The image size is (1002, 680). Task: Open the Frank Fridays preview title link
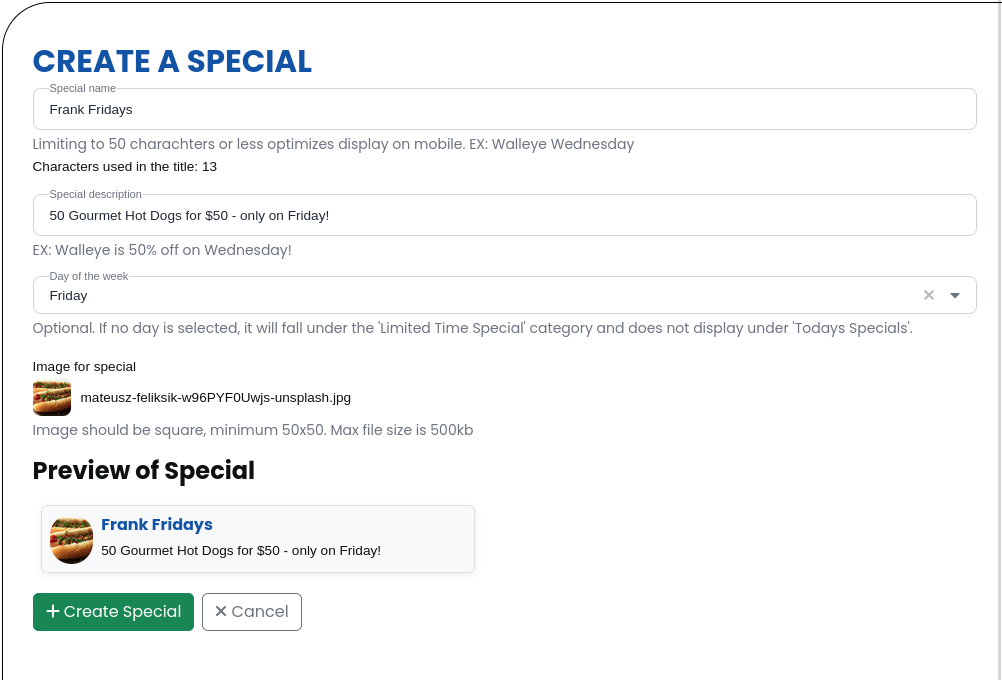click(157, 525)
